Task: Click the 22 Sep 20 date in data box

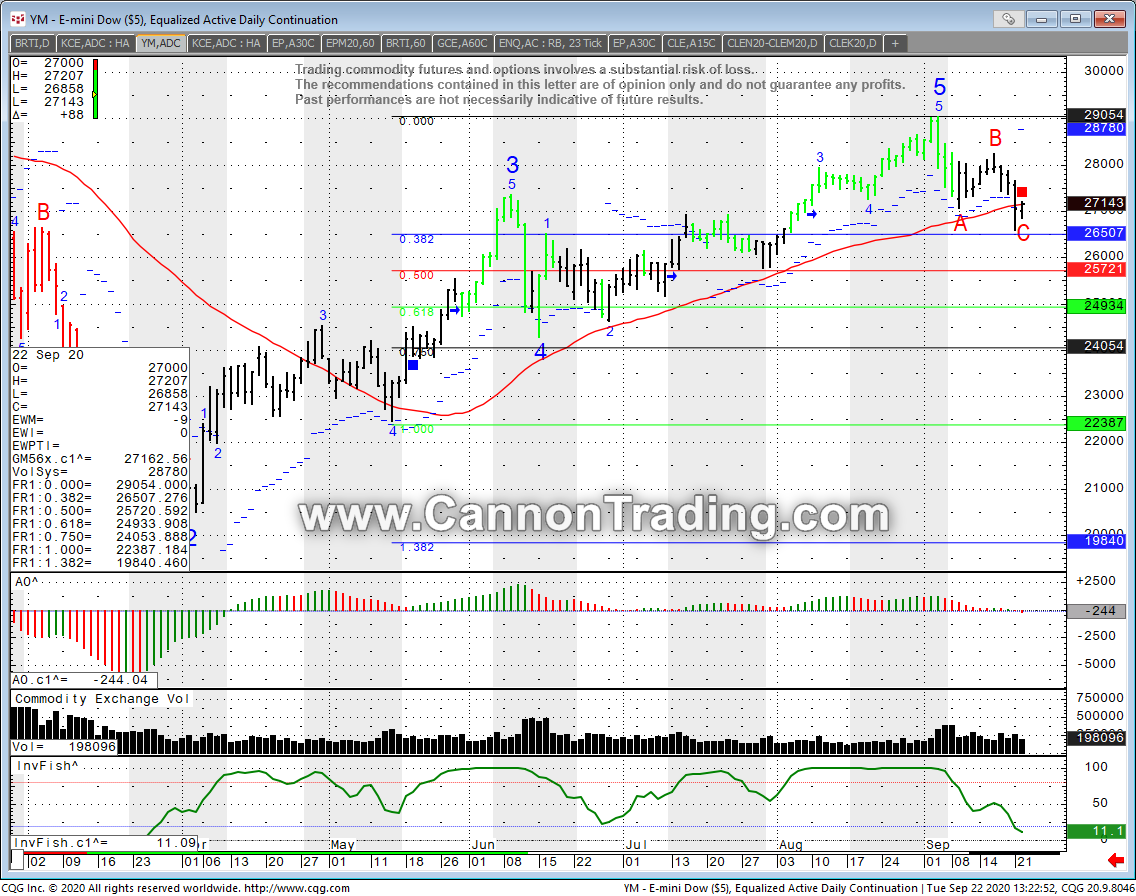Action: tap(48, 355)
